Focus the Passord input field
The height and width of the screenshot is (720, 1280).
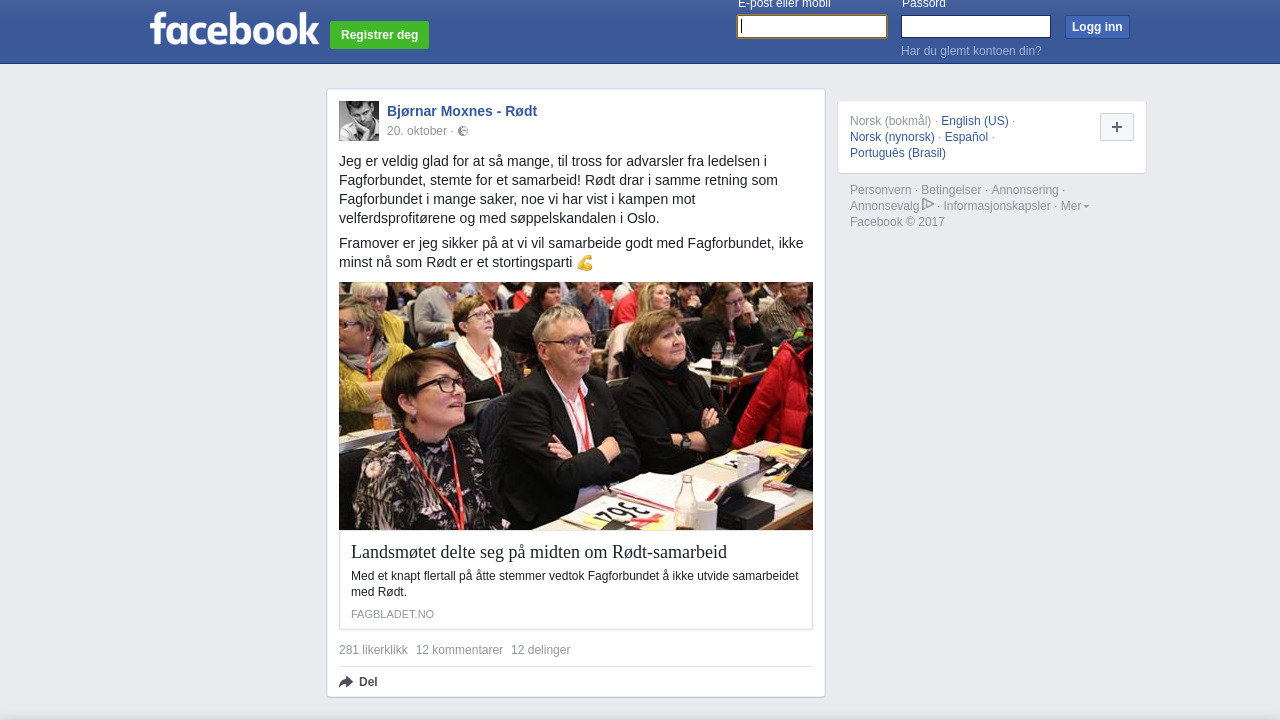(x=976, y=27)
